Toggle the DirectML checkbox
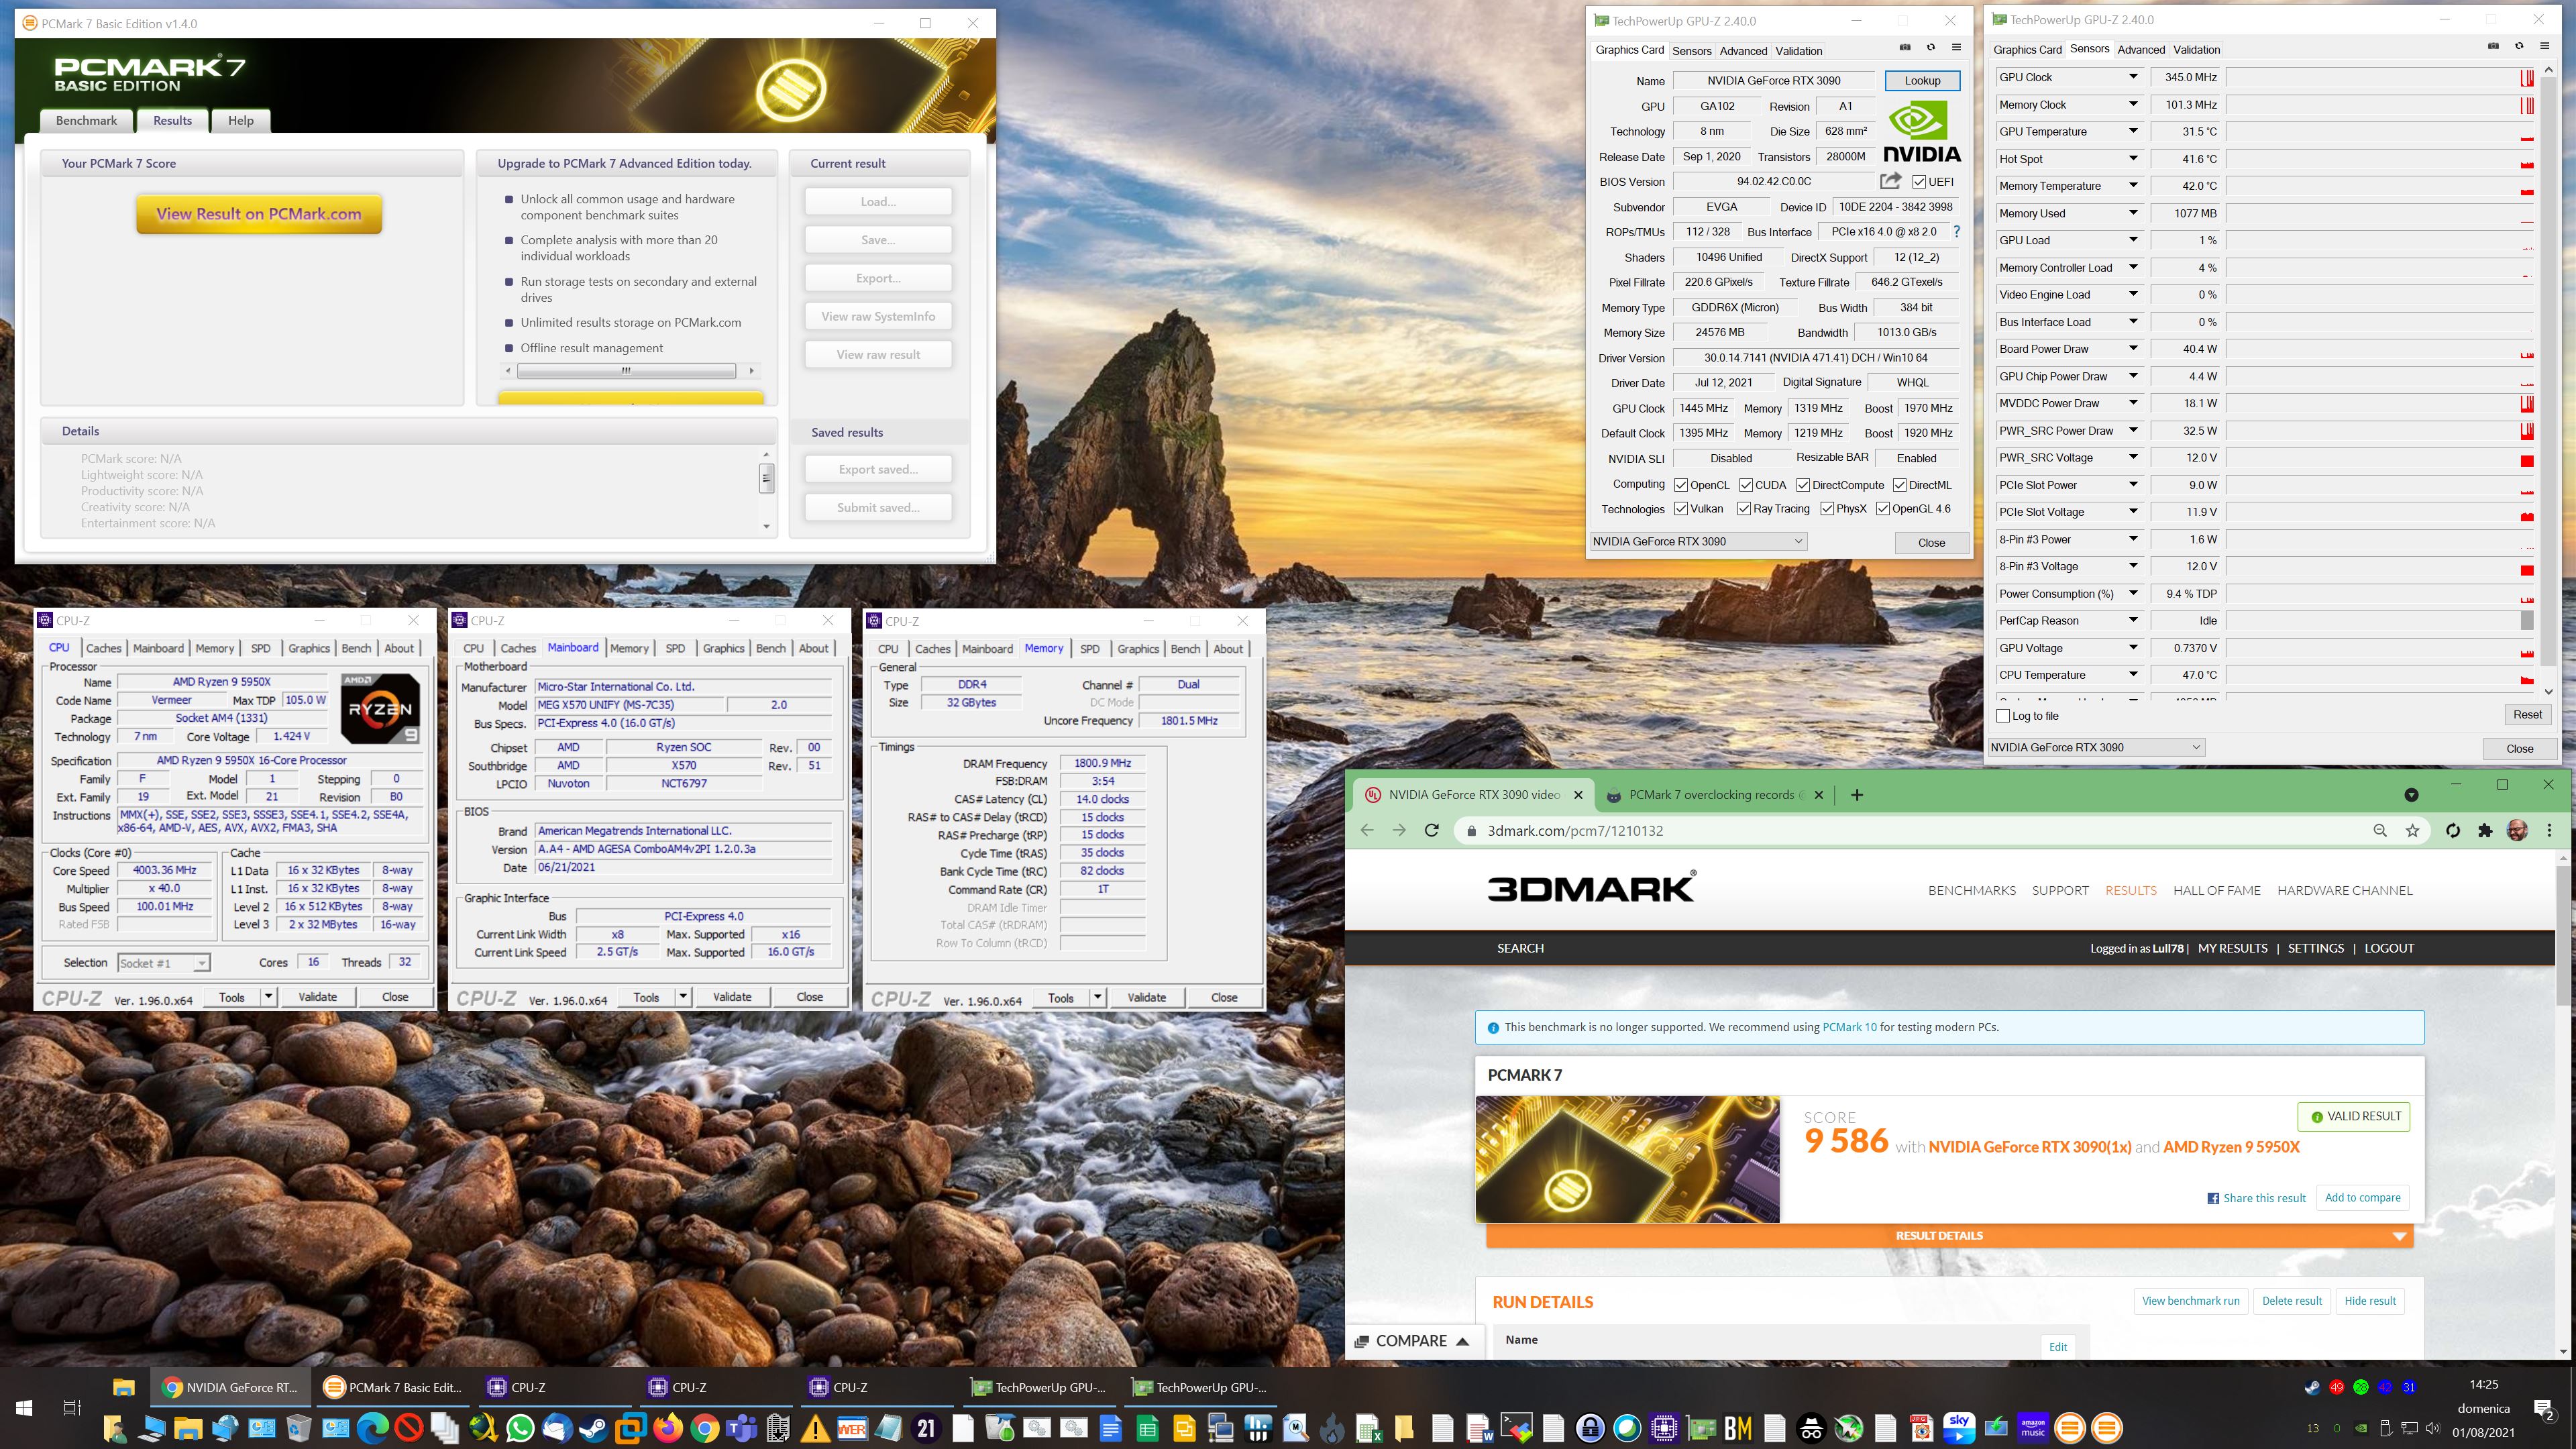The height and width of the screenshot is (1449, 2576). click(x=1899, y=485)
